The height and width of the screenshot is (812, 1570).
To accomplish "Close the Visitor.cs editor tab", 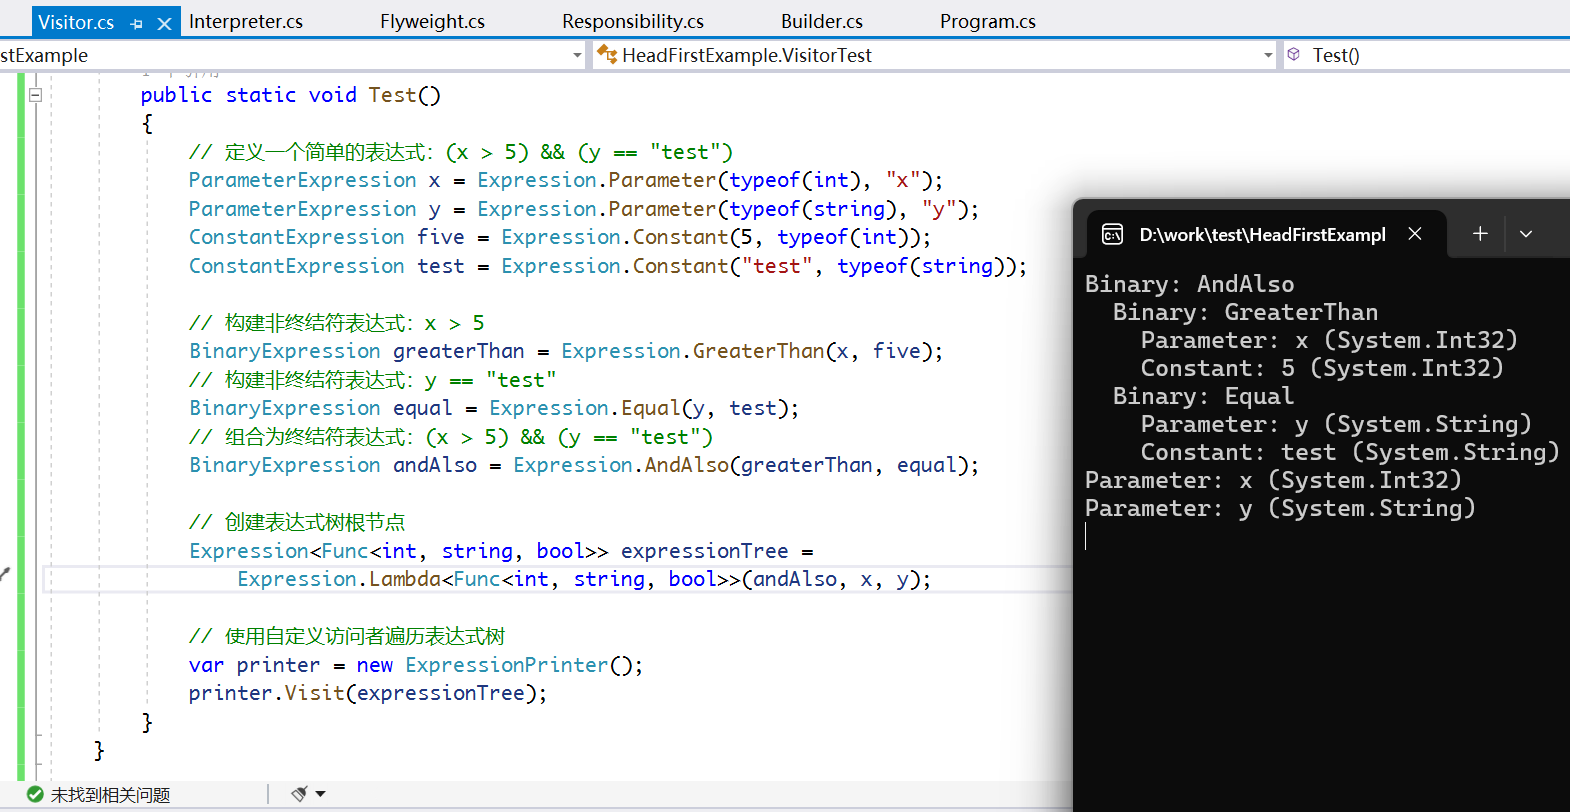I will click(165, 23).
